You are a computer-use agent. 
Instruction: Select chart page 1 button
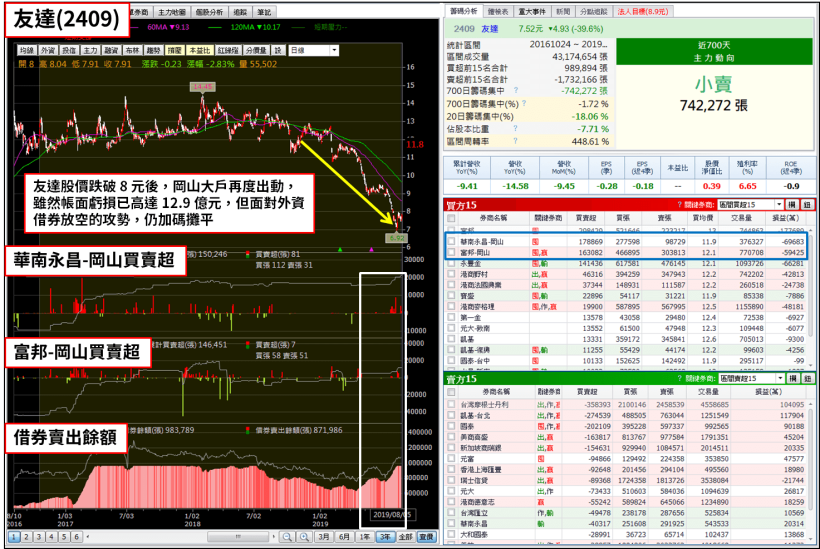click(x=14, y=536)
